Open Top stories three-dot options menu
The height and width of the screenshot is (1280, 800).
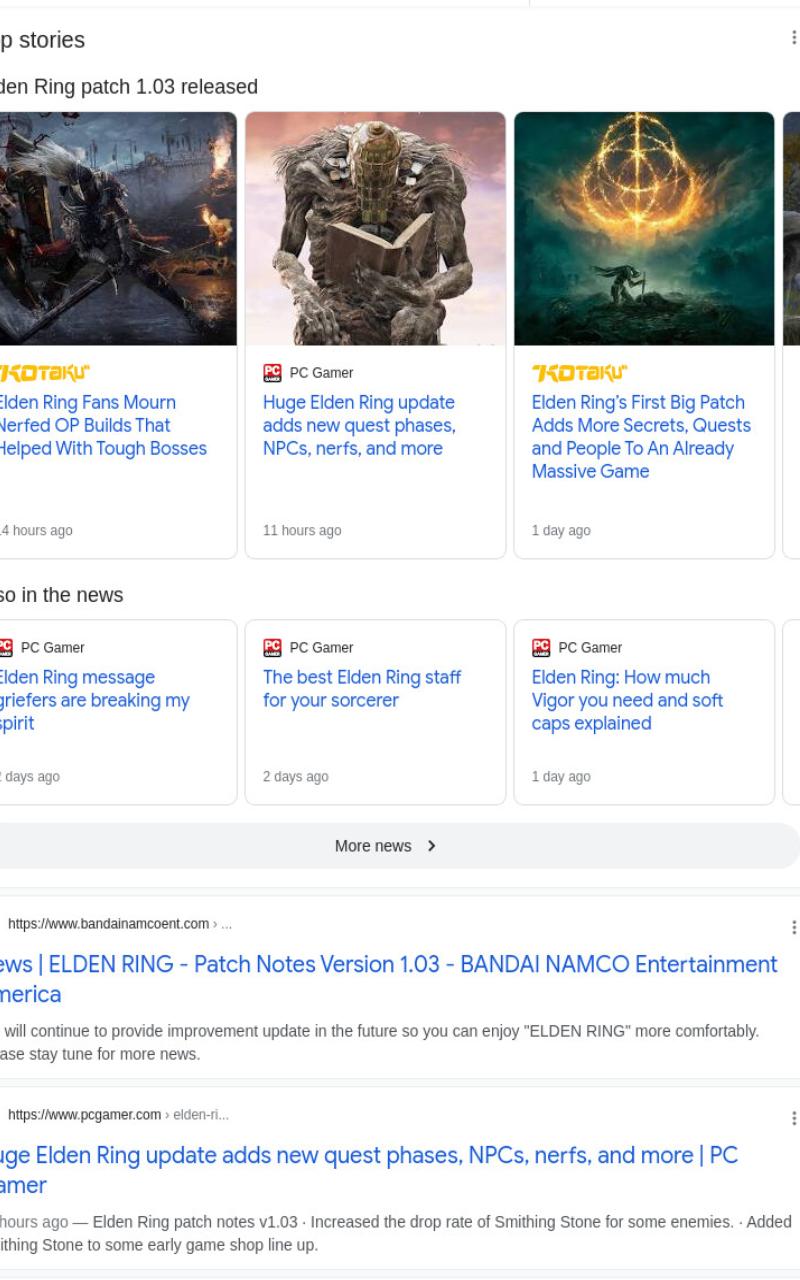point(793,38)
